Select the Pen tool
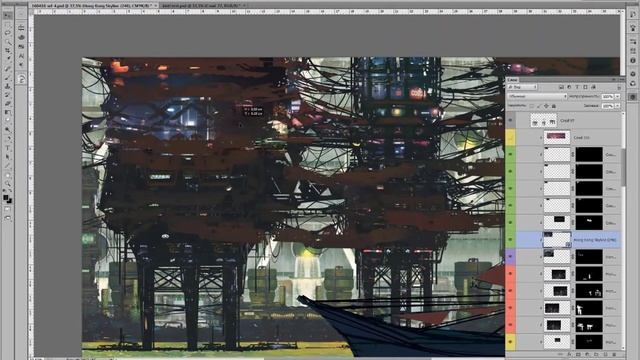 [x=8, y=139]
